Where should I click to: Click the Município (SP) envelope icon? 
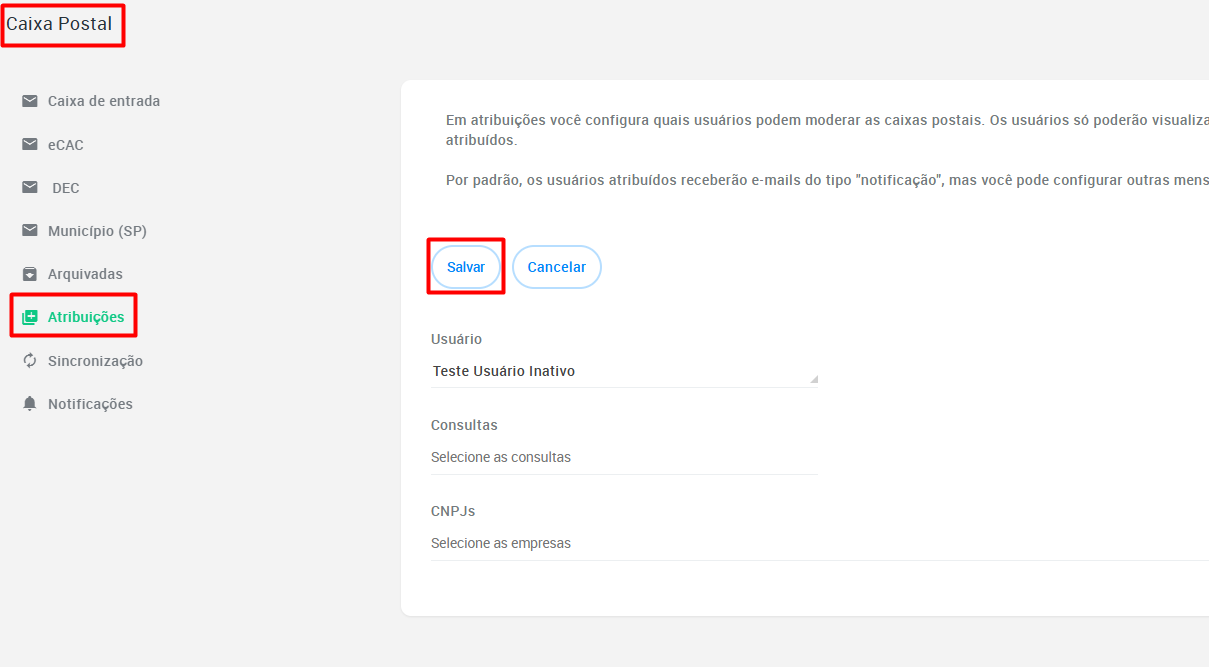pos(30,230)
